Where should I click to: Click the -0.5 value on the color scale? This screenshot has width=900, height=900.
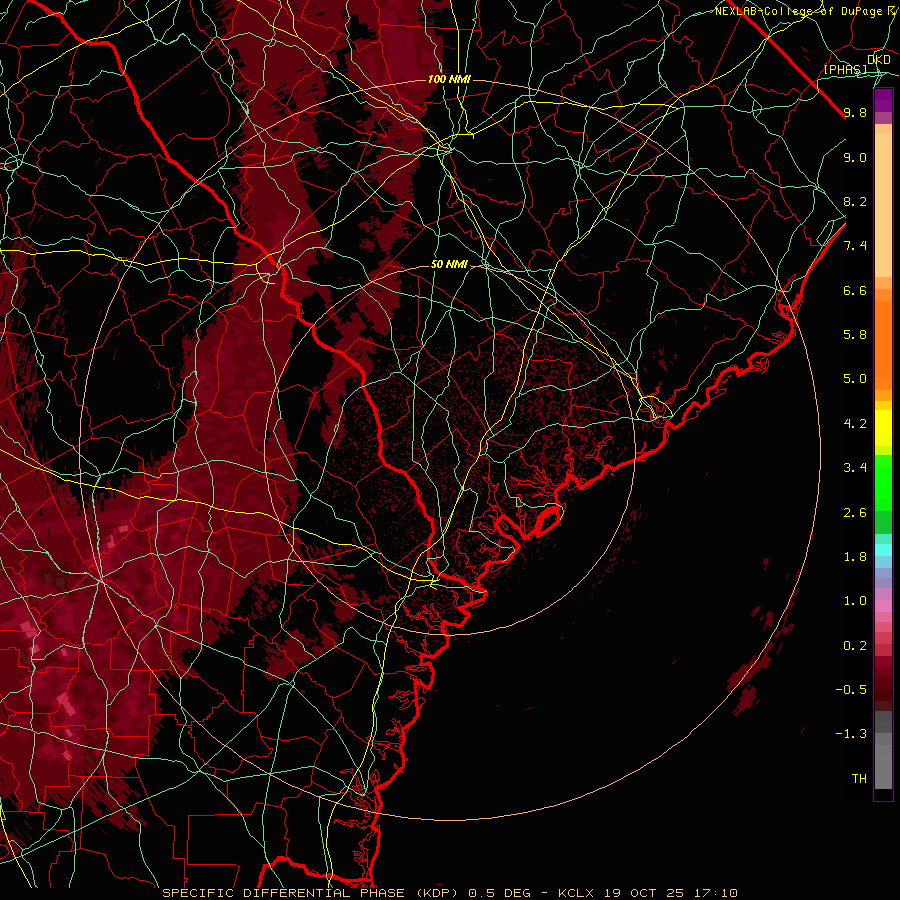click(x=851, y=690)
